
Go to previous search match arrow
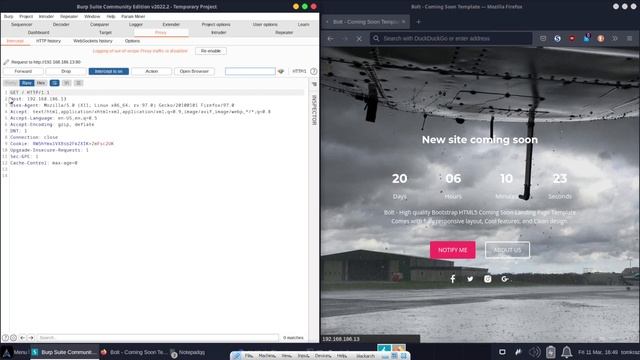(x=22, y=338)
